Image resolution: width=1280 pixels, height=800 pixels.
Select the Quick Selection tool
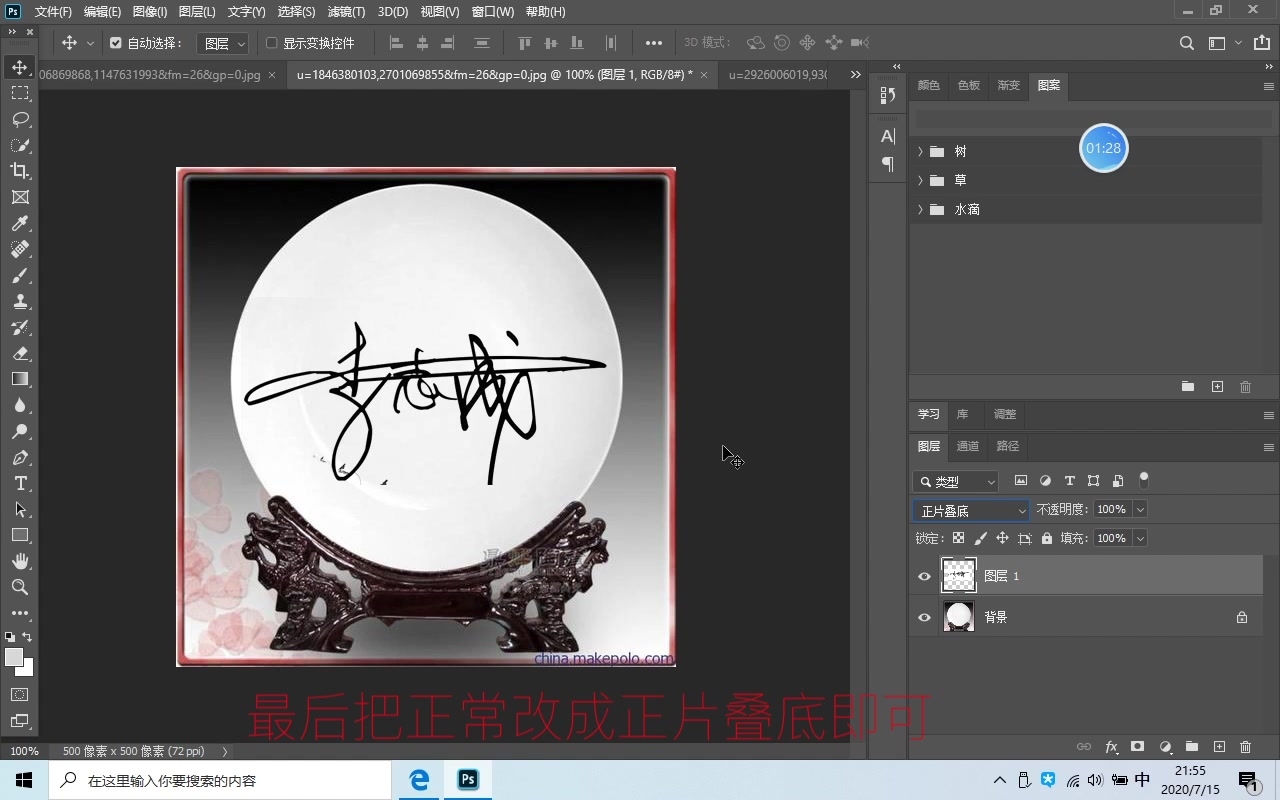pyautogui.click(x=20, y=145)
